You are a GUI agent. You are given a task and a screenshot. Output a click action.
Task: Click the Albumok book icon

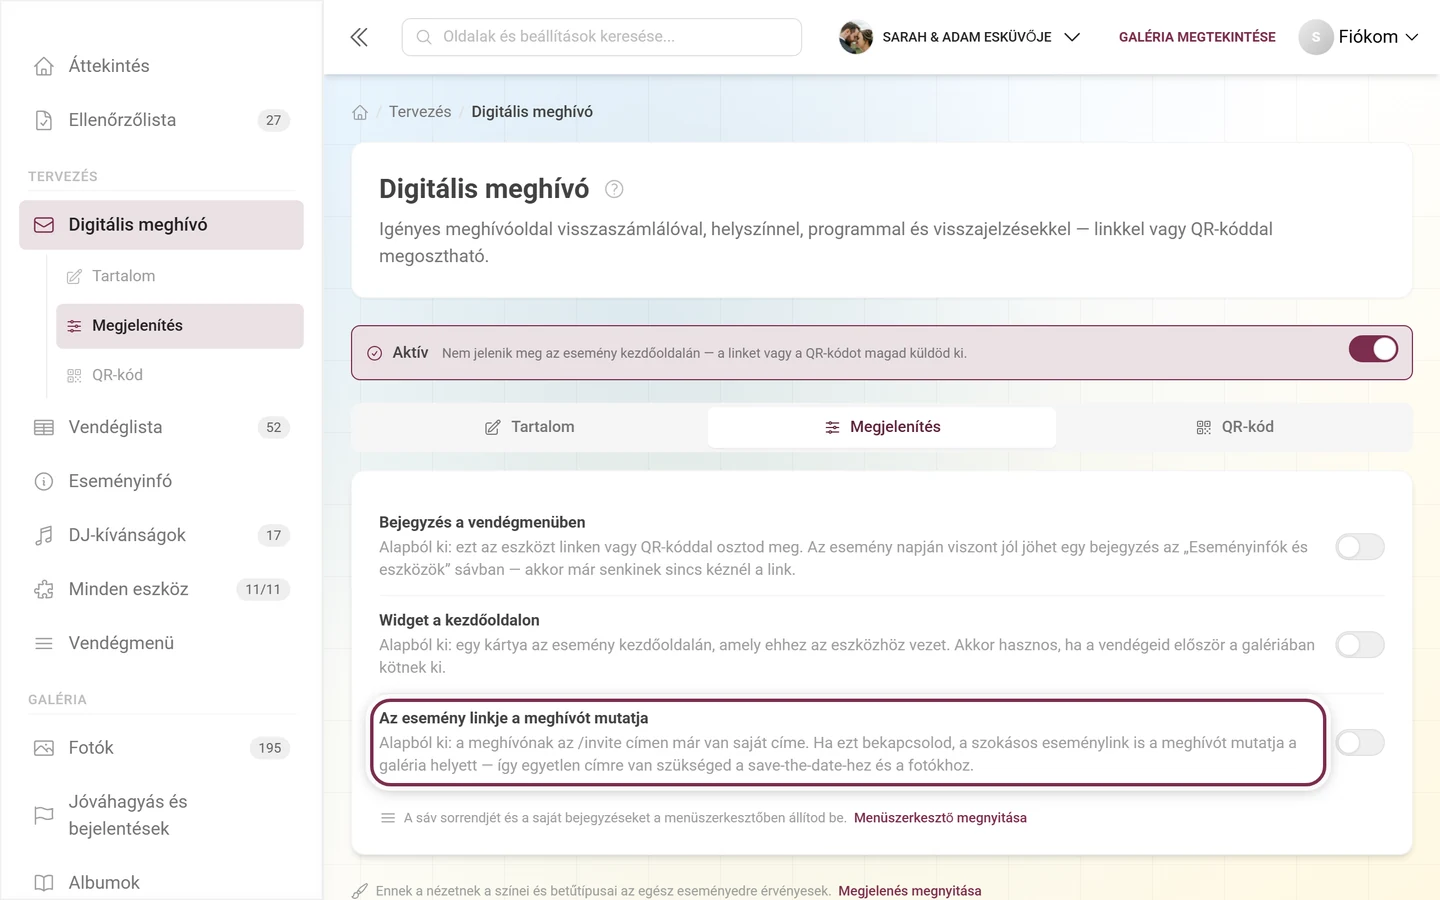pos(44,883)
